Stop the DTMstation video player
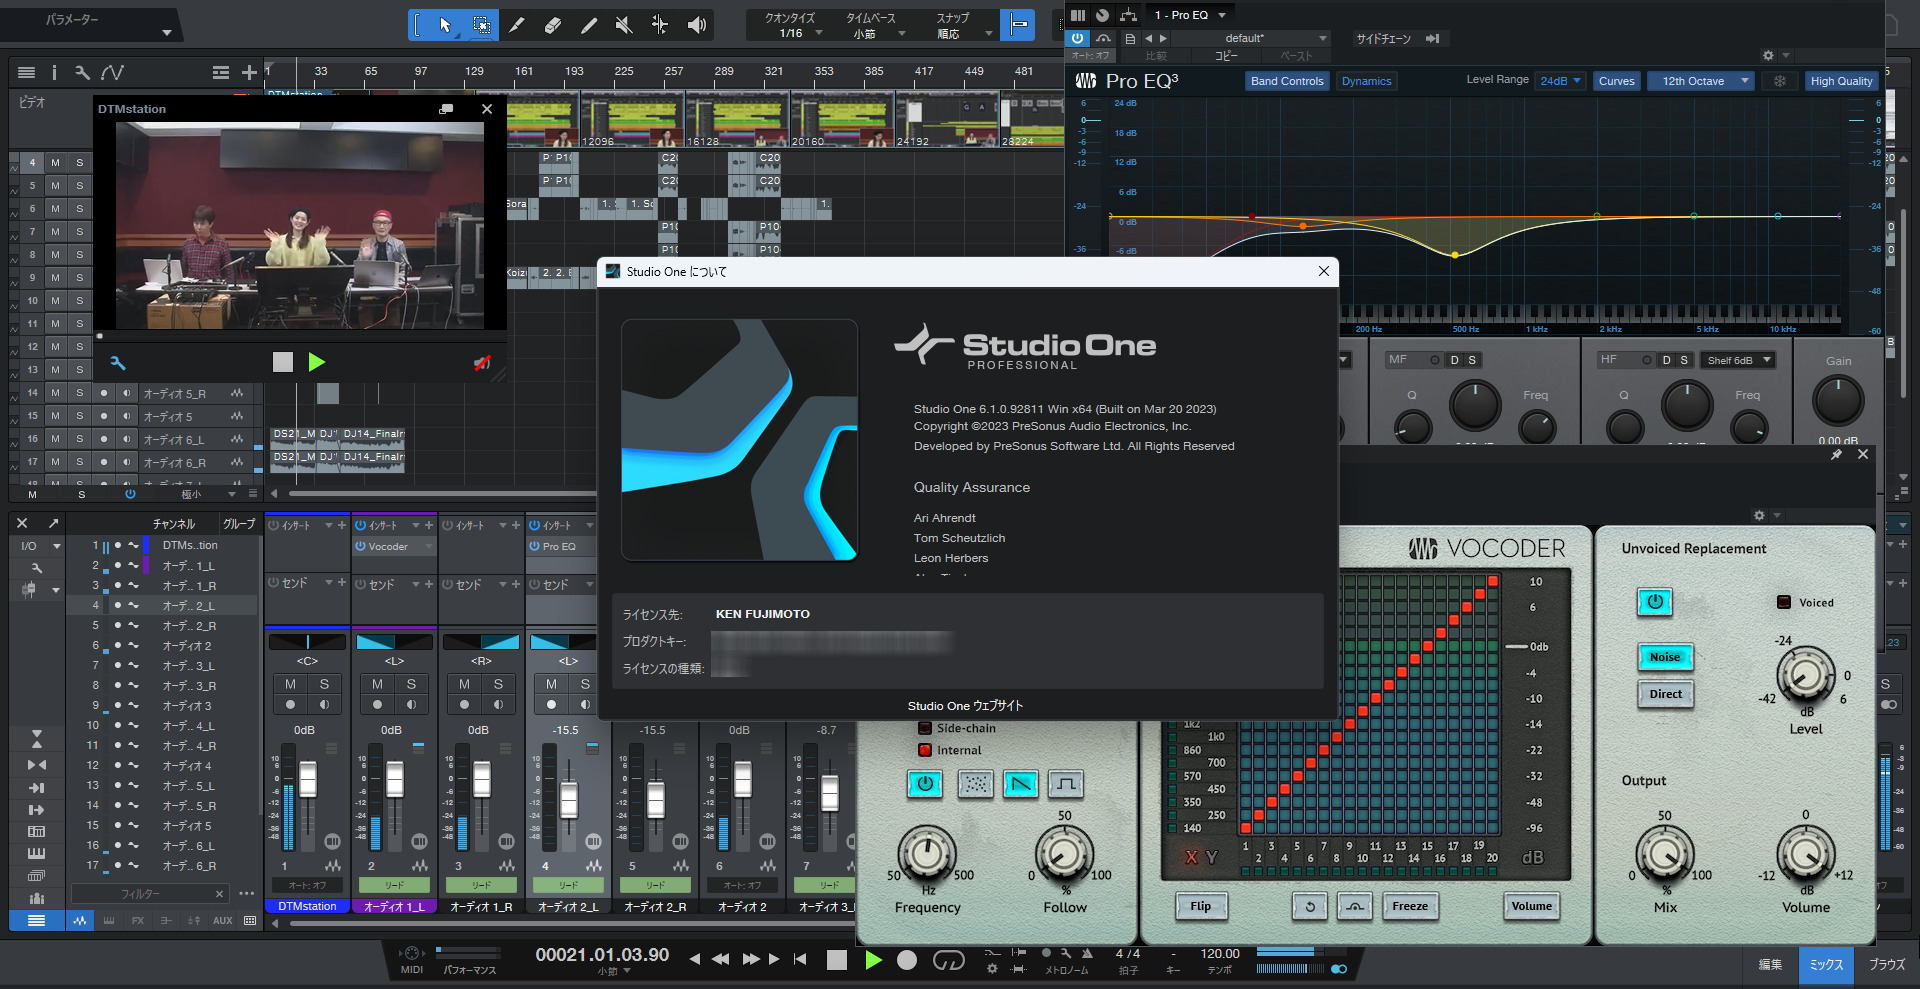 (x=283, y=362)
